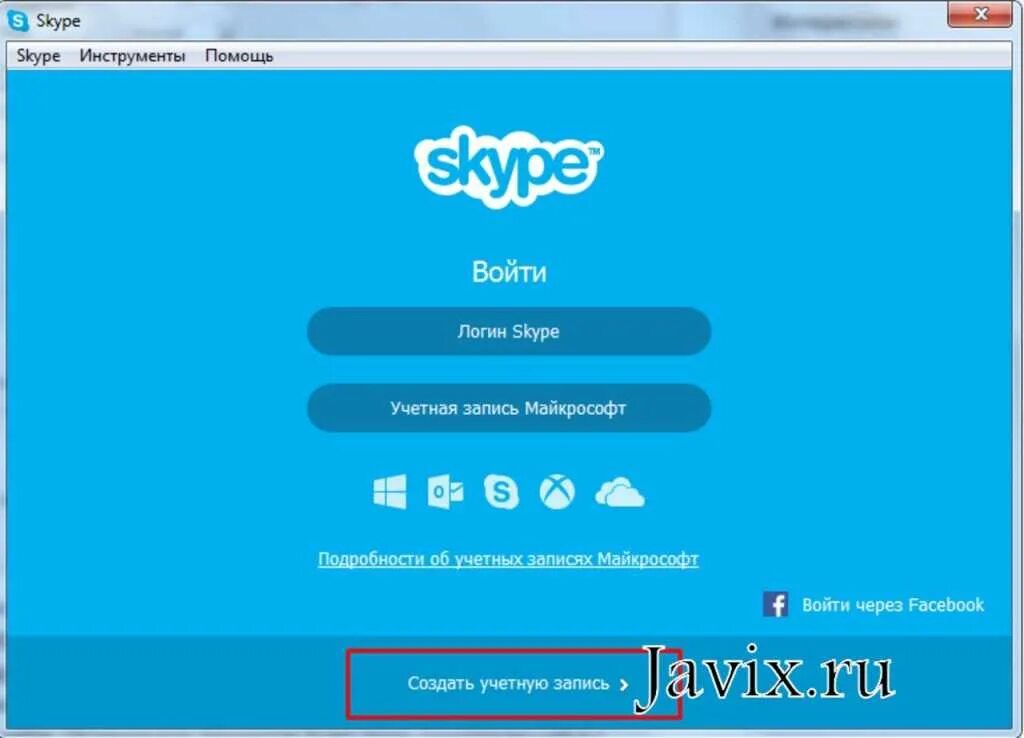Open the Помощь menu

tap(239, 56)
